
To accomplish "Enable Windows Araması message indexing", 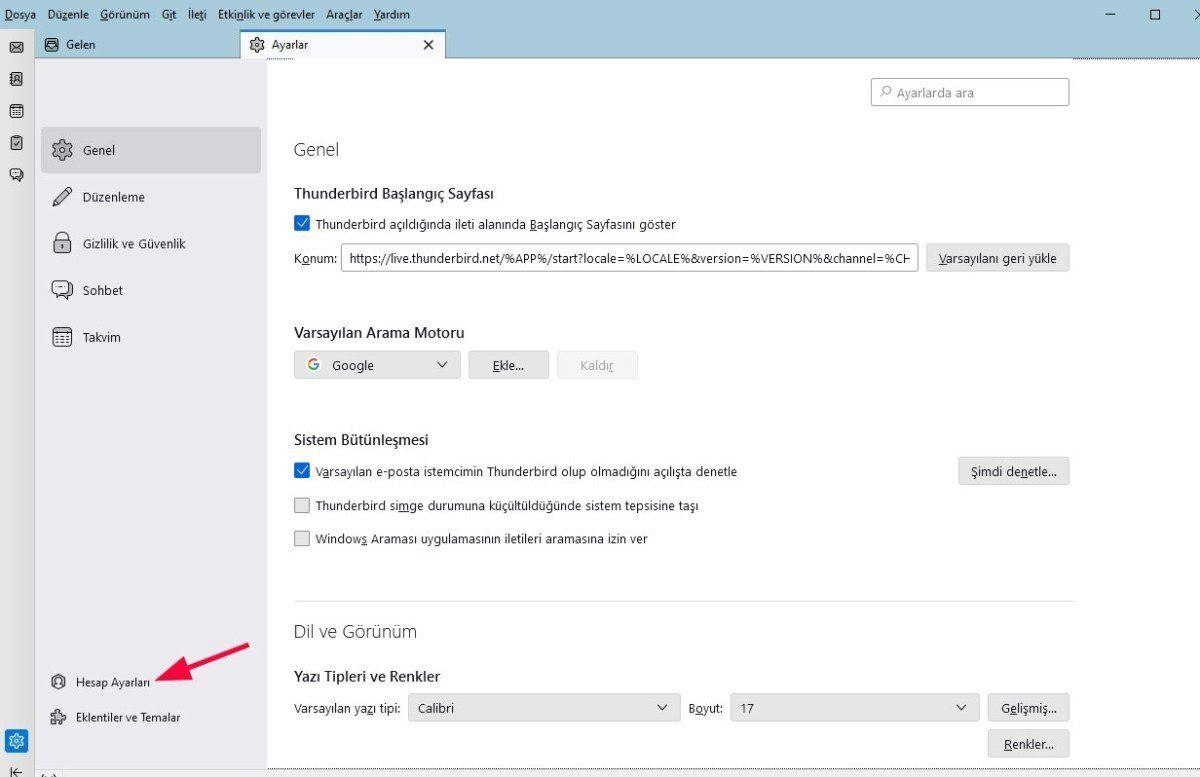I will click(302, 538).
